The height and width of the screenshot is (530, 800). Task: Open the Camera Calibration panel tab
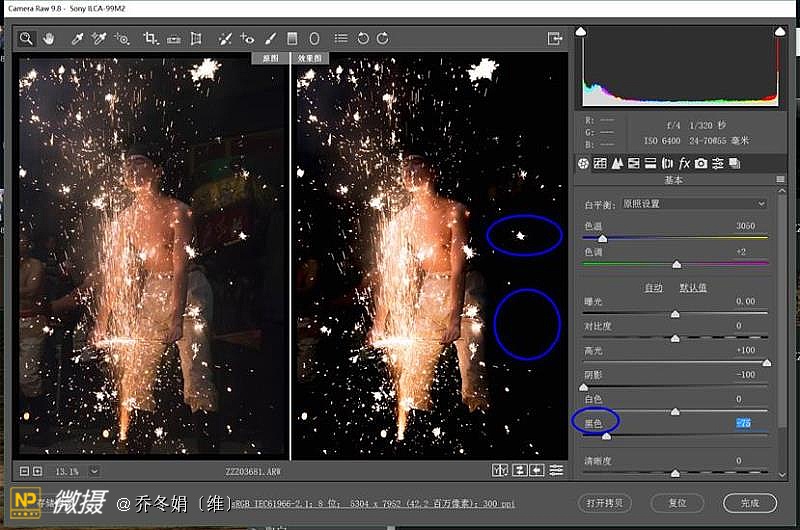[x=701, y=163]
